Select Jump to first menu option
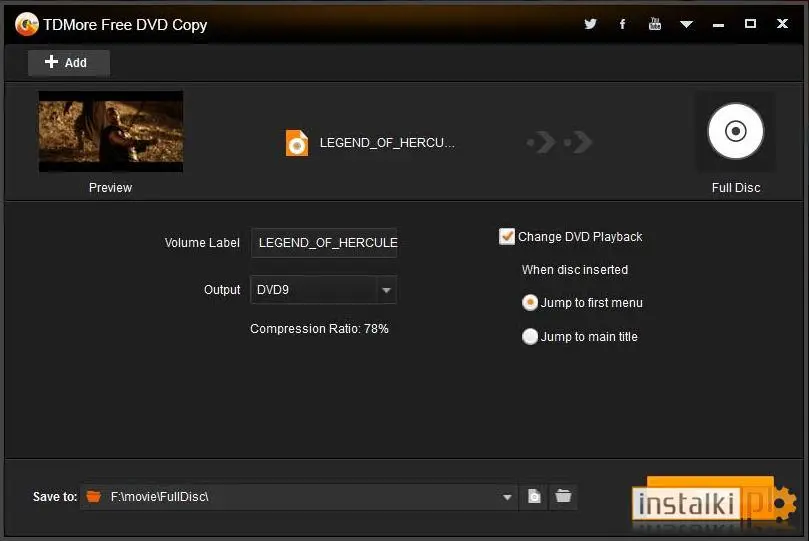 point(529,302)
